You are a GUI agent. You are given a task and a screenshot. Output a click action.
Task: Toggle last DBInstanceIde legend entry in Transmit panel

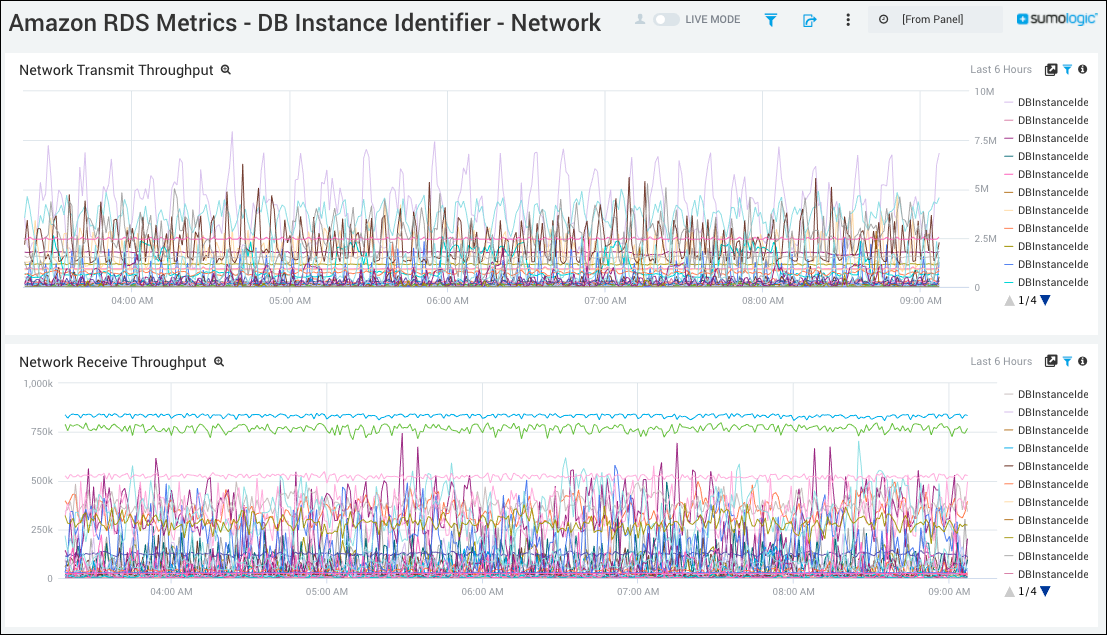(1046, 283)
